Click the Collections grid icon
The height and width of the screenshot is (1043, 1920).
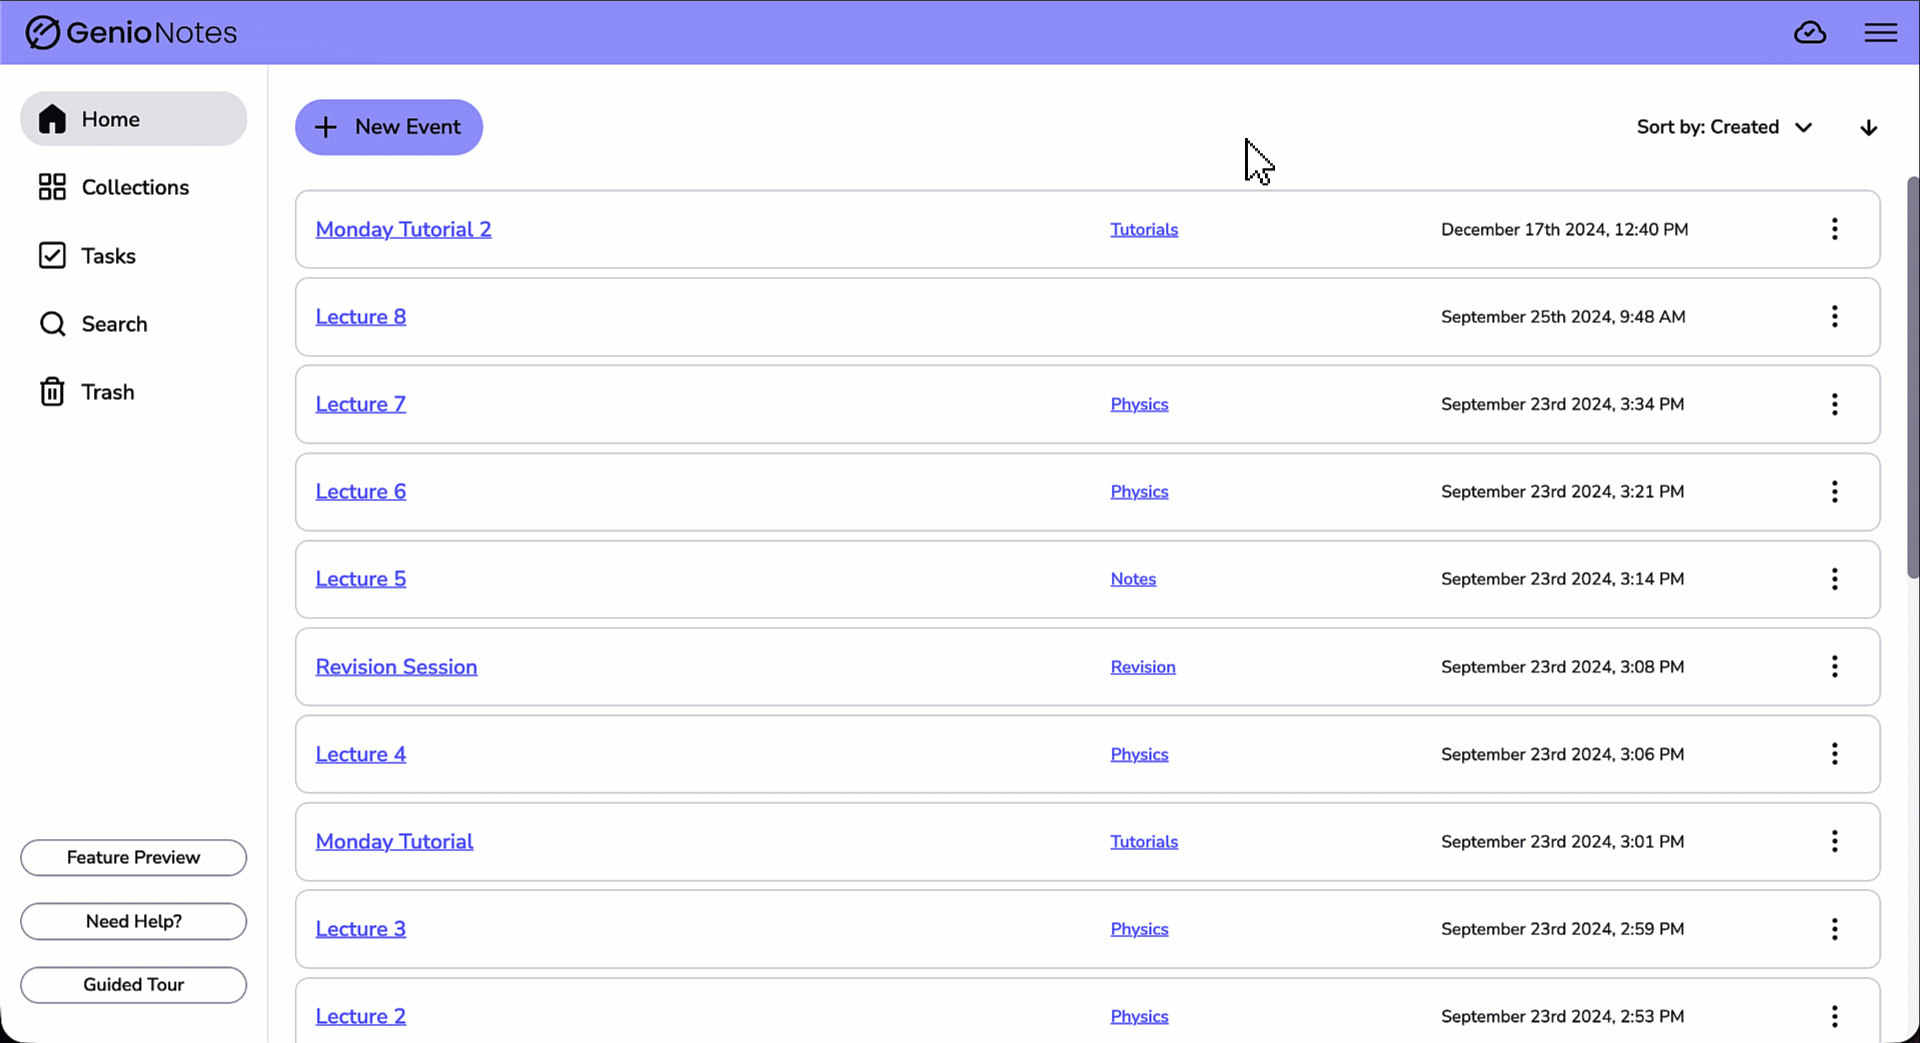point(52,187)
